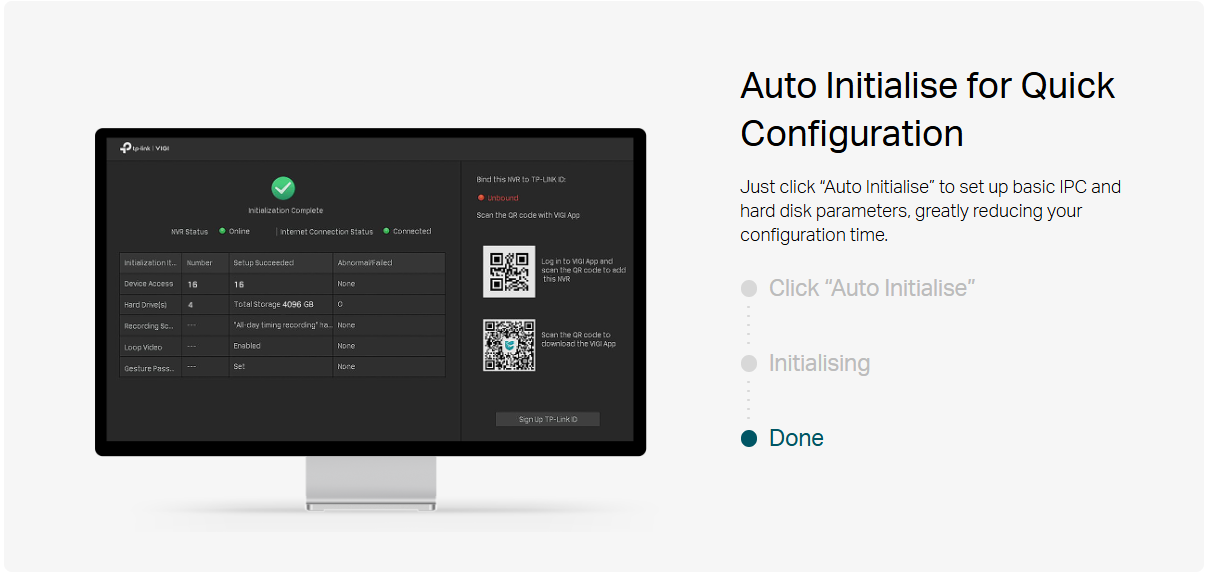The height and width of the screenshot is (575, 1208).
Task: Click the Sign Up TP-Link ID button
Action: point(548,419)
